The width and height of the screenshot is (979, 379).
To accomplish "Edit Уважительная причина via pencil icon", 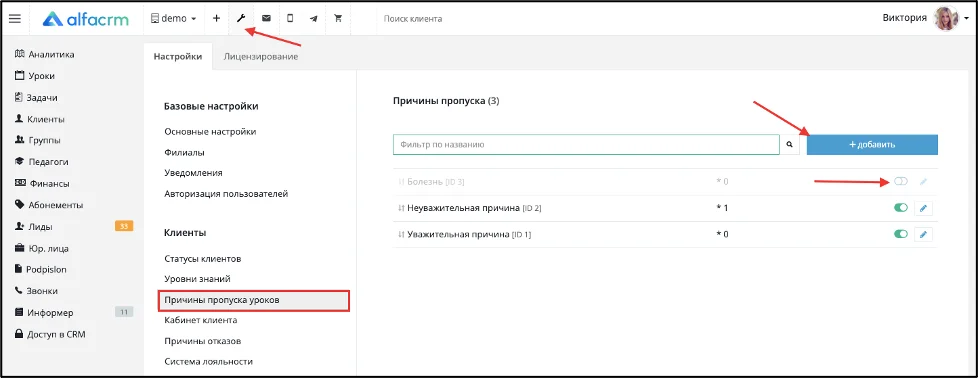I will [x=923, y=234].
